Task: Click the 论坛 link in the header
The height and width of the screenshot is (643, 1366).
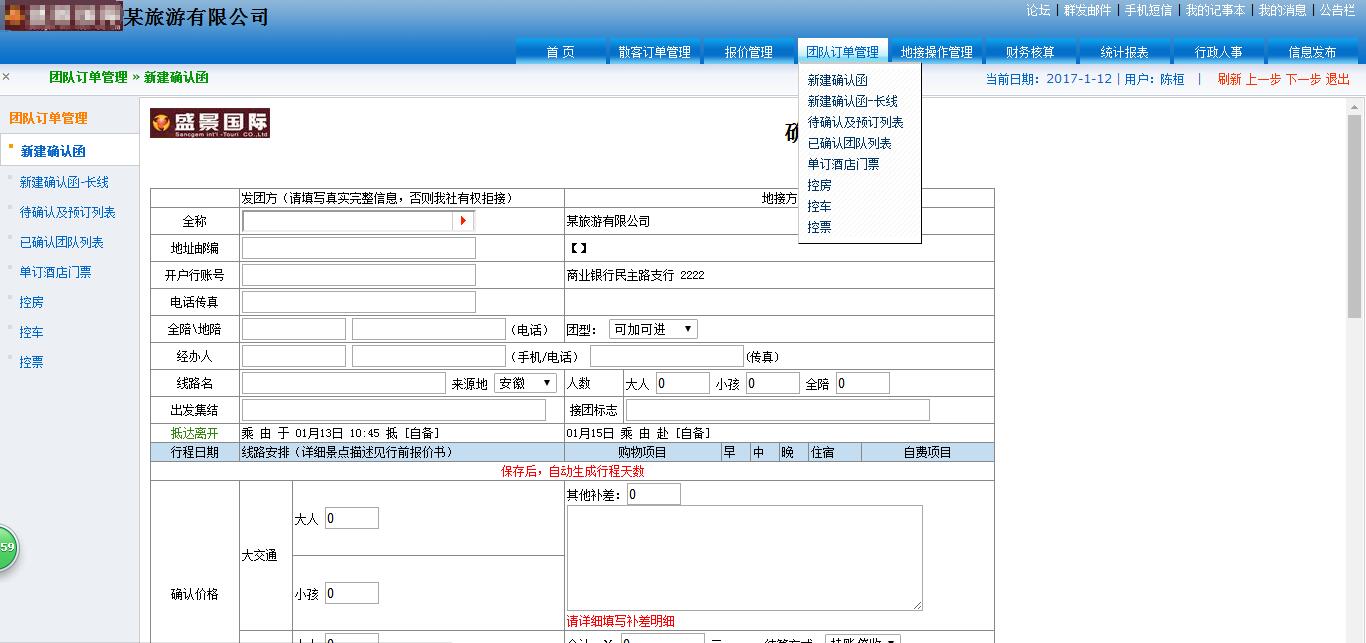Action: tap(1038, 10)
